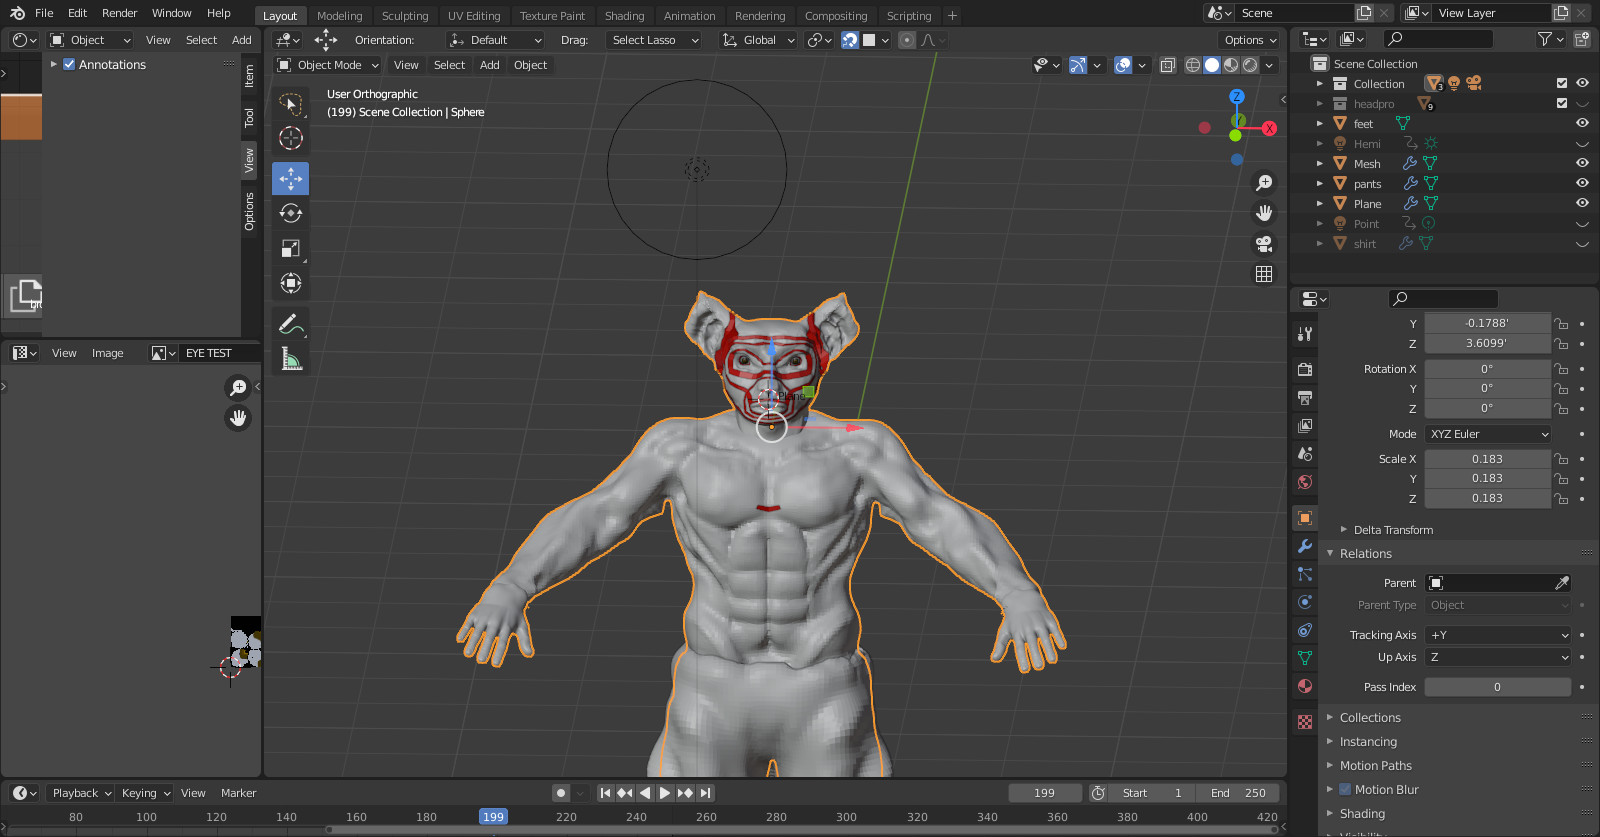This screenshot has width=1600, height=837.
Task: Open the Object Mode dropdown
Action: click(x=328, y=65)
